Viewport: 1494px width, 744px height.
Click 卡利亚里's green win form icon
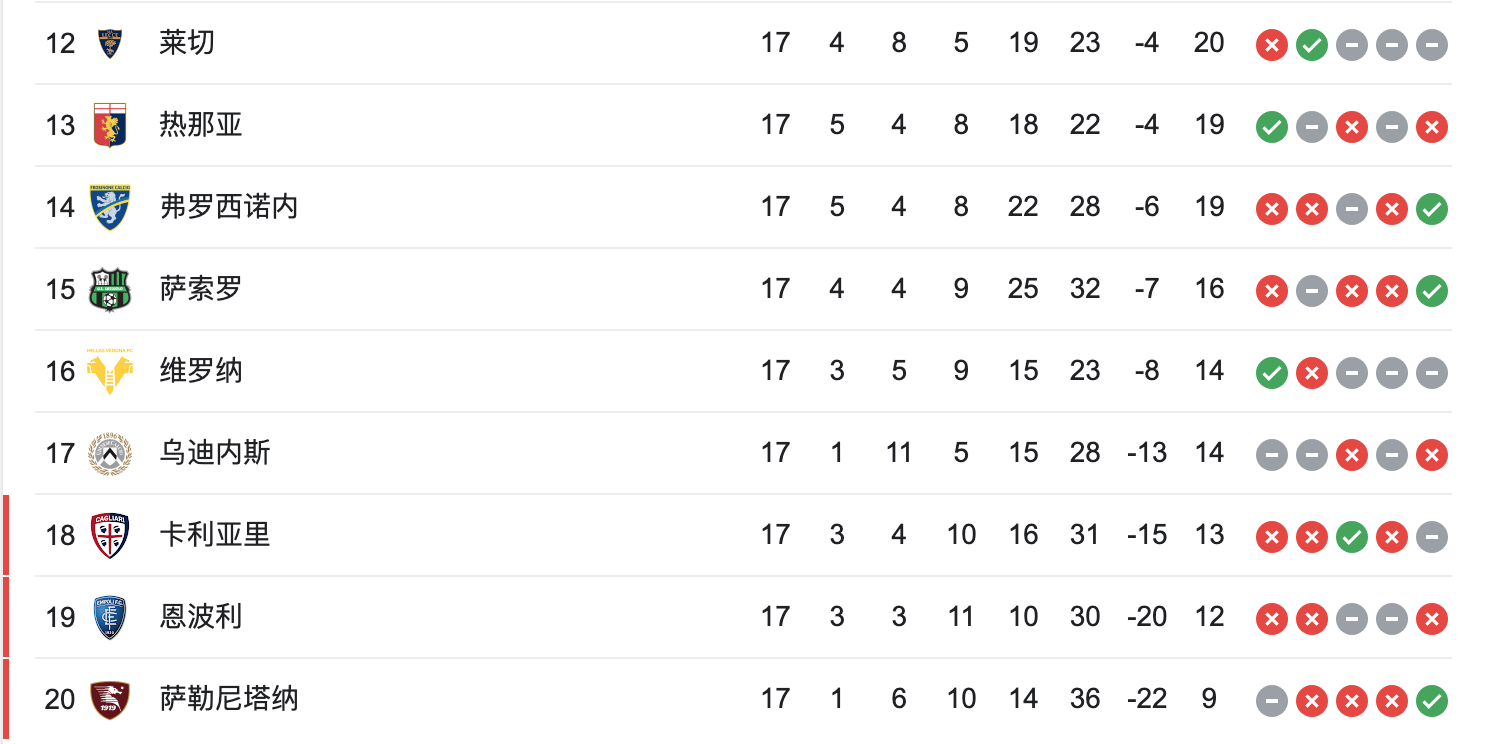(1352, 537)
